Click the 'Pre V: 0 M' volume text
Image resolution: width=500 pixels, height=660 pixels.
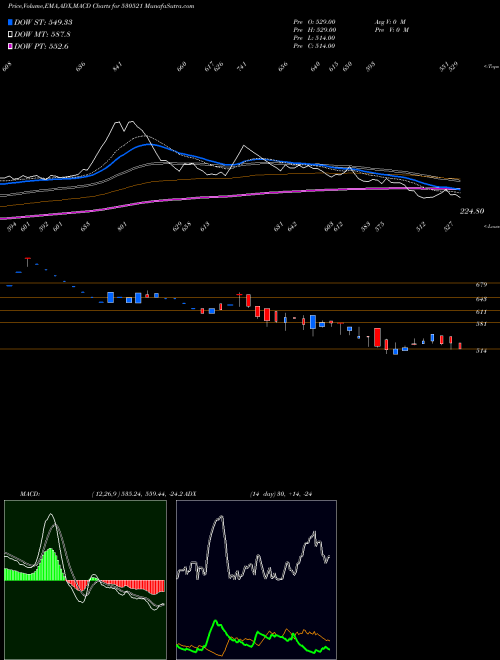[392, 30]
